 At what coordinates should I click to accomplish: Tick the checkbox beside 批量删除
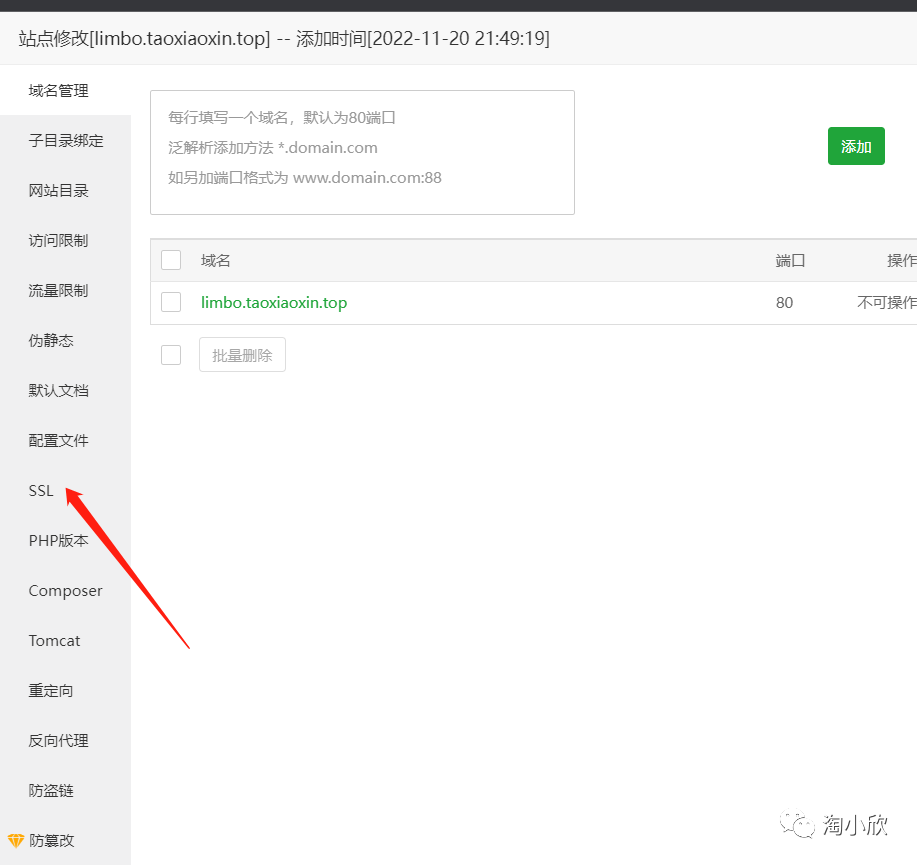[x=171, y=354]
